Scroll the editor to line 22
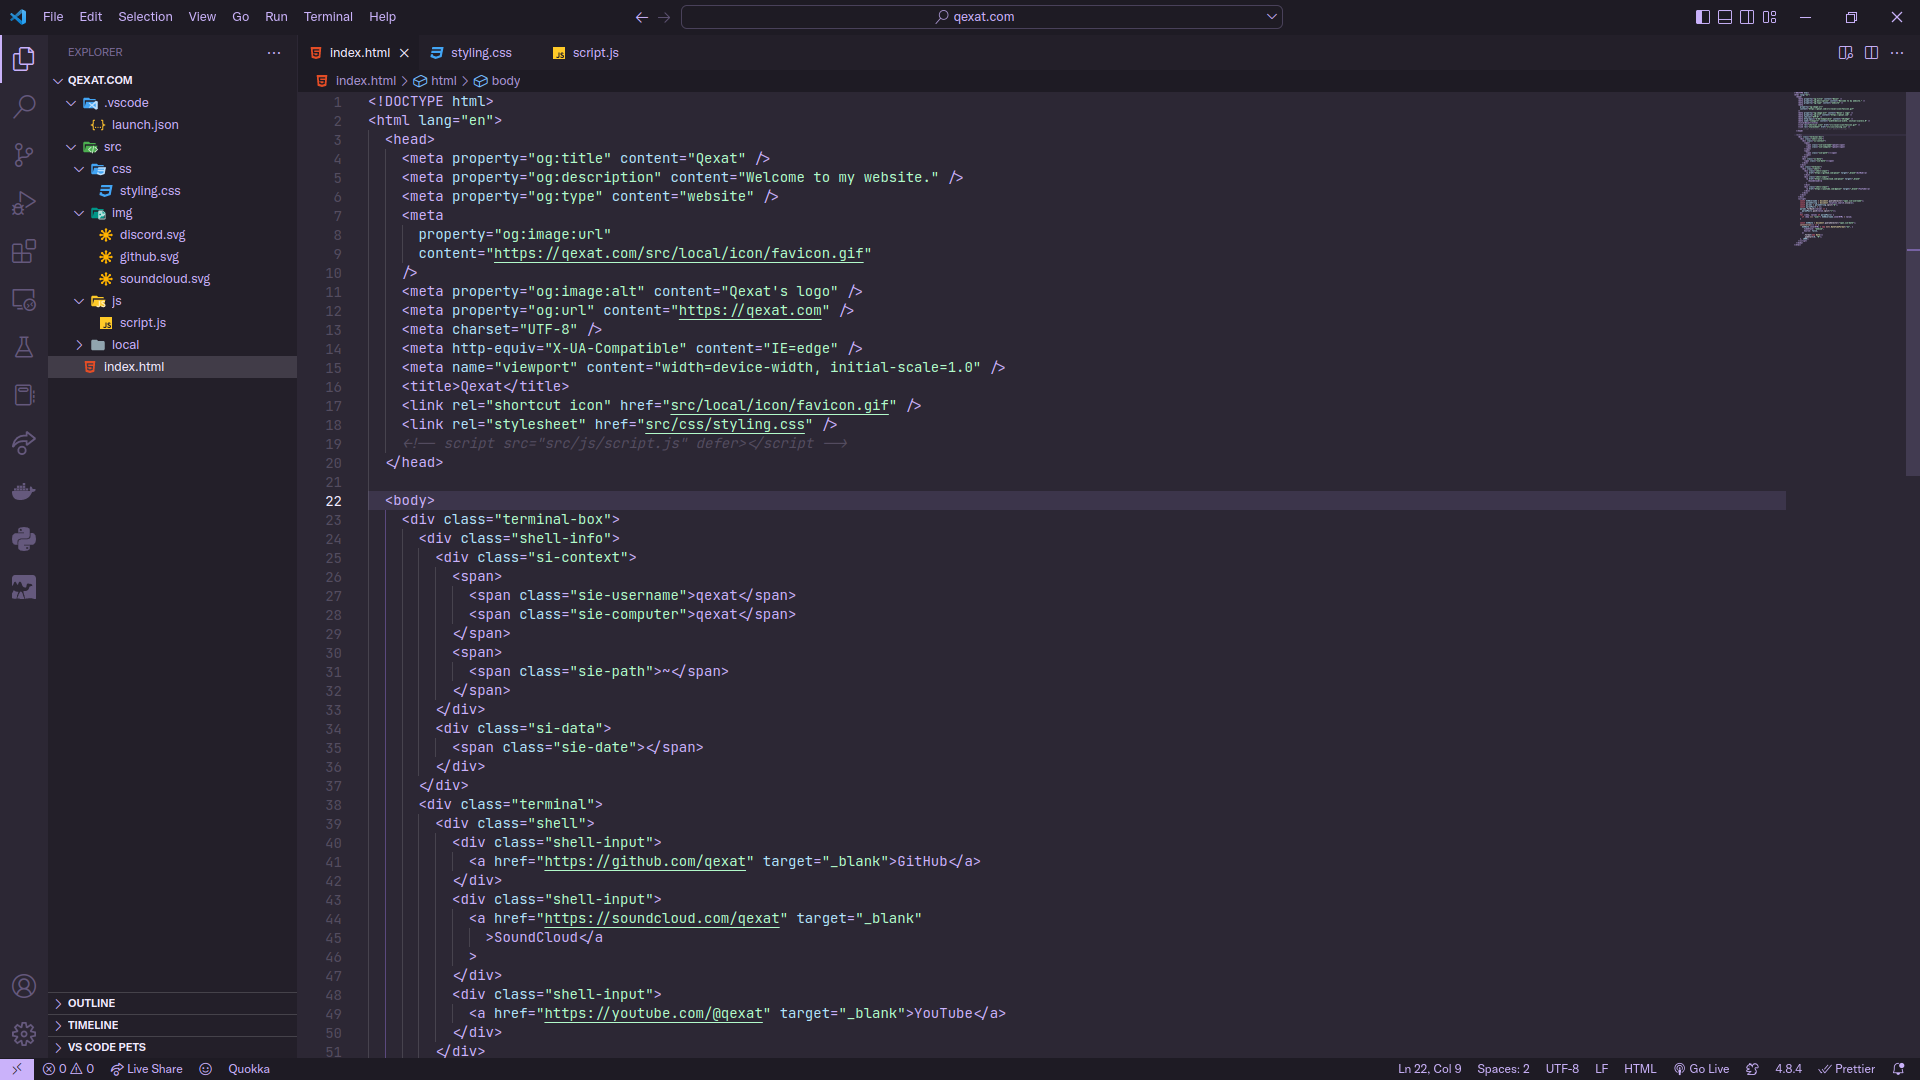The height and width of the screenshot is (1080, 1920). click(334, 500)
